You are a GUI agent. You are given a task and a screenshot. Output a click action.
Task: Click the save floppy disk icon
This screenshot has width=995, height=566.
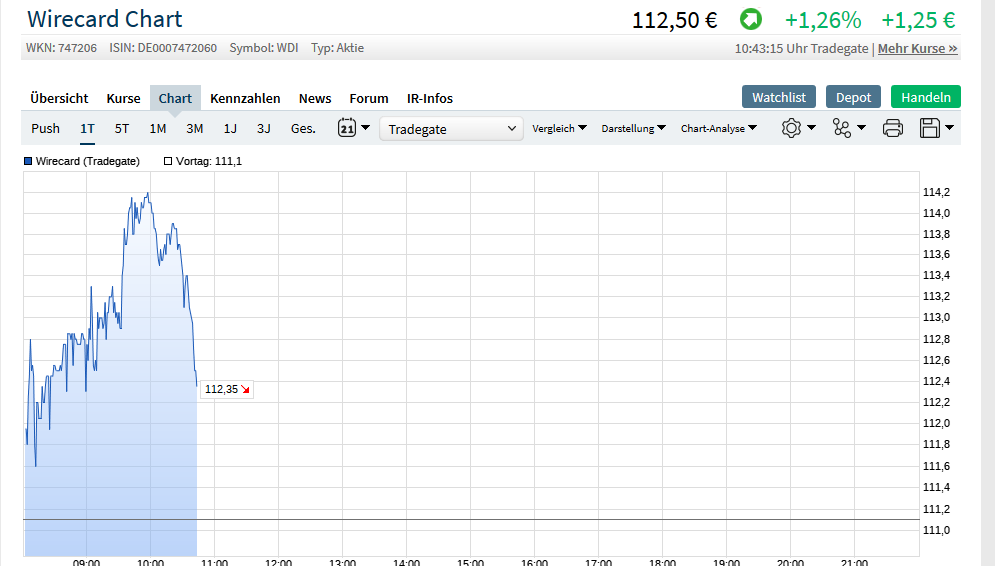click(930, 128)
